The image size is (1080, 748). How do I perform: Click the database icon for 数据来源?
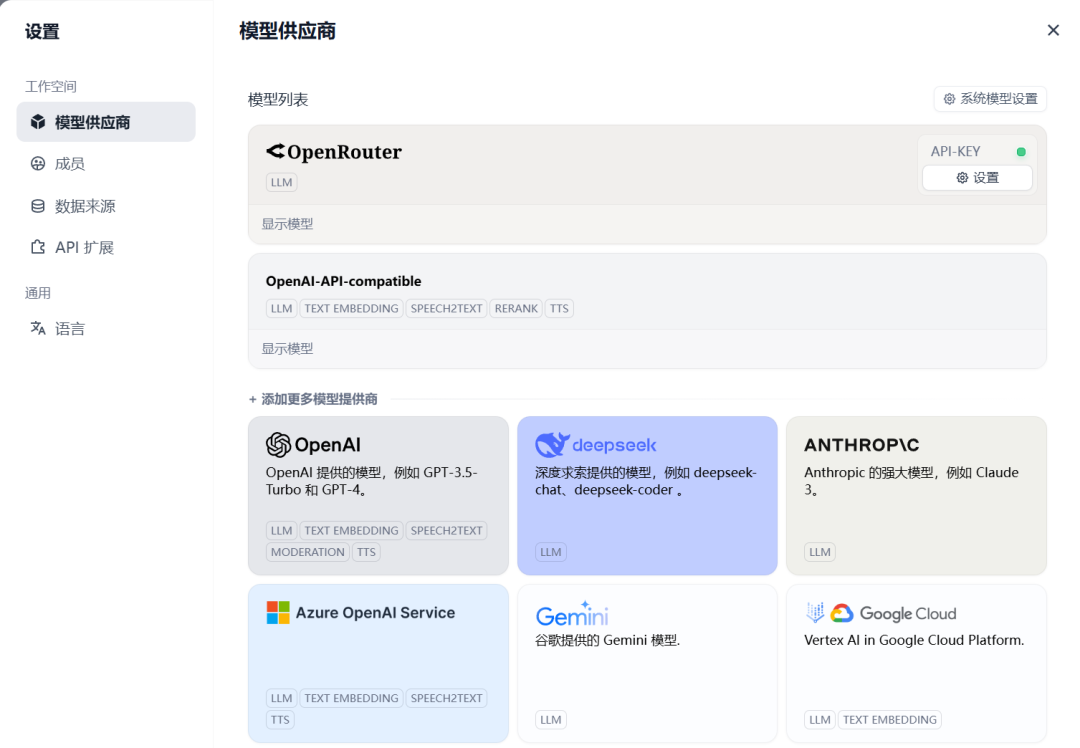click(x=38, y=206)
